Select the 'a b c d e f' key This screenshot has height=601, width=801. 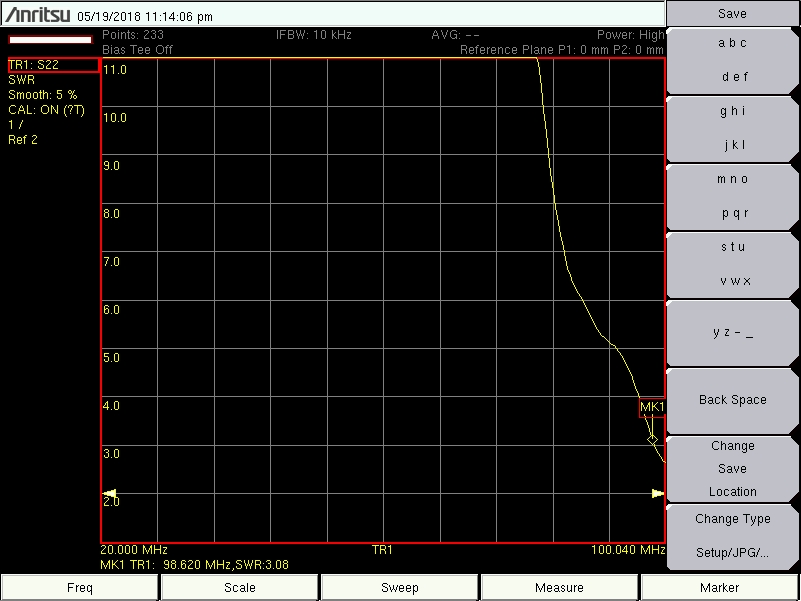click(x=732, y=60)
